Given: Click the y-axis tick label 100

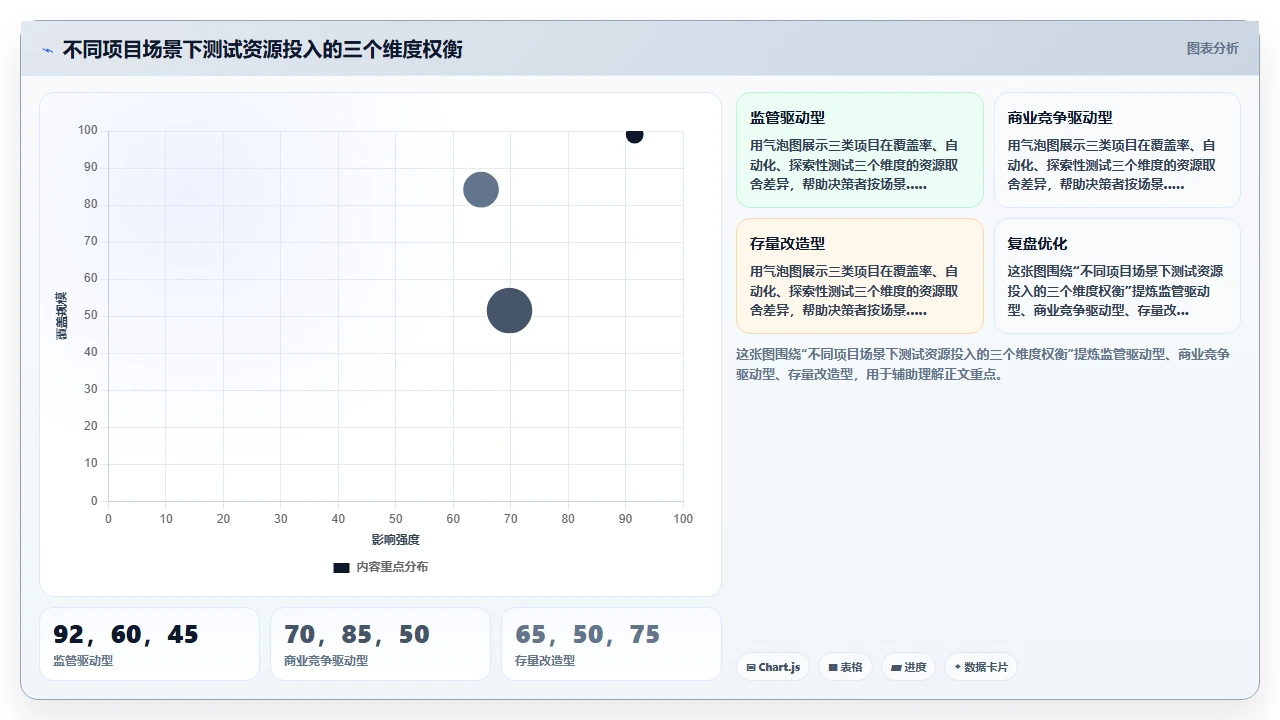Looking at the screenshot, I should pos(88,130).
